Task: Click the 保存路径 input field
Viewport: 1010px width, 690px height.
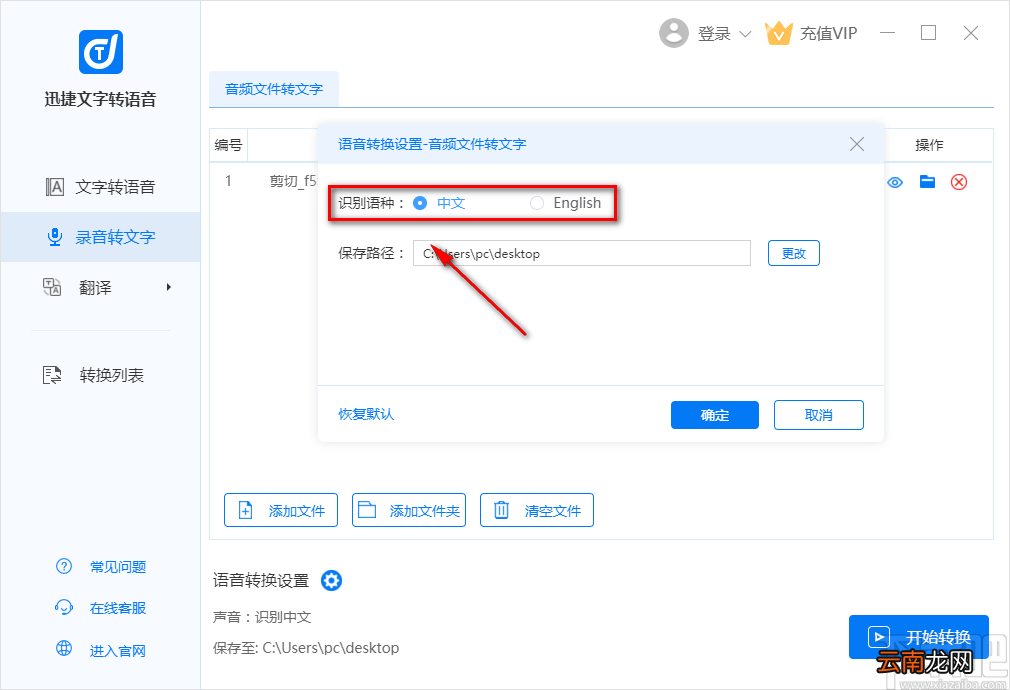Action: click(582, 253)
